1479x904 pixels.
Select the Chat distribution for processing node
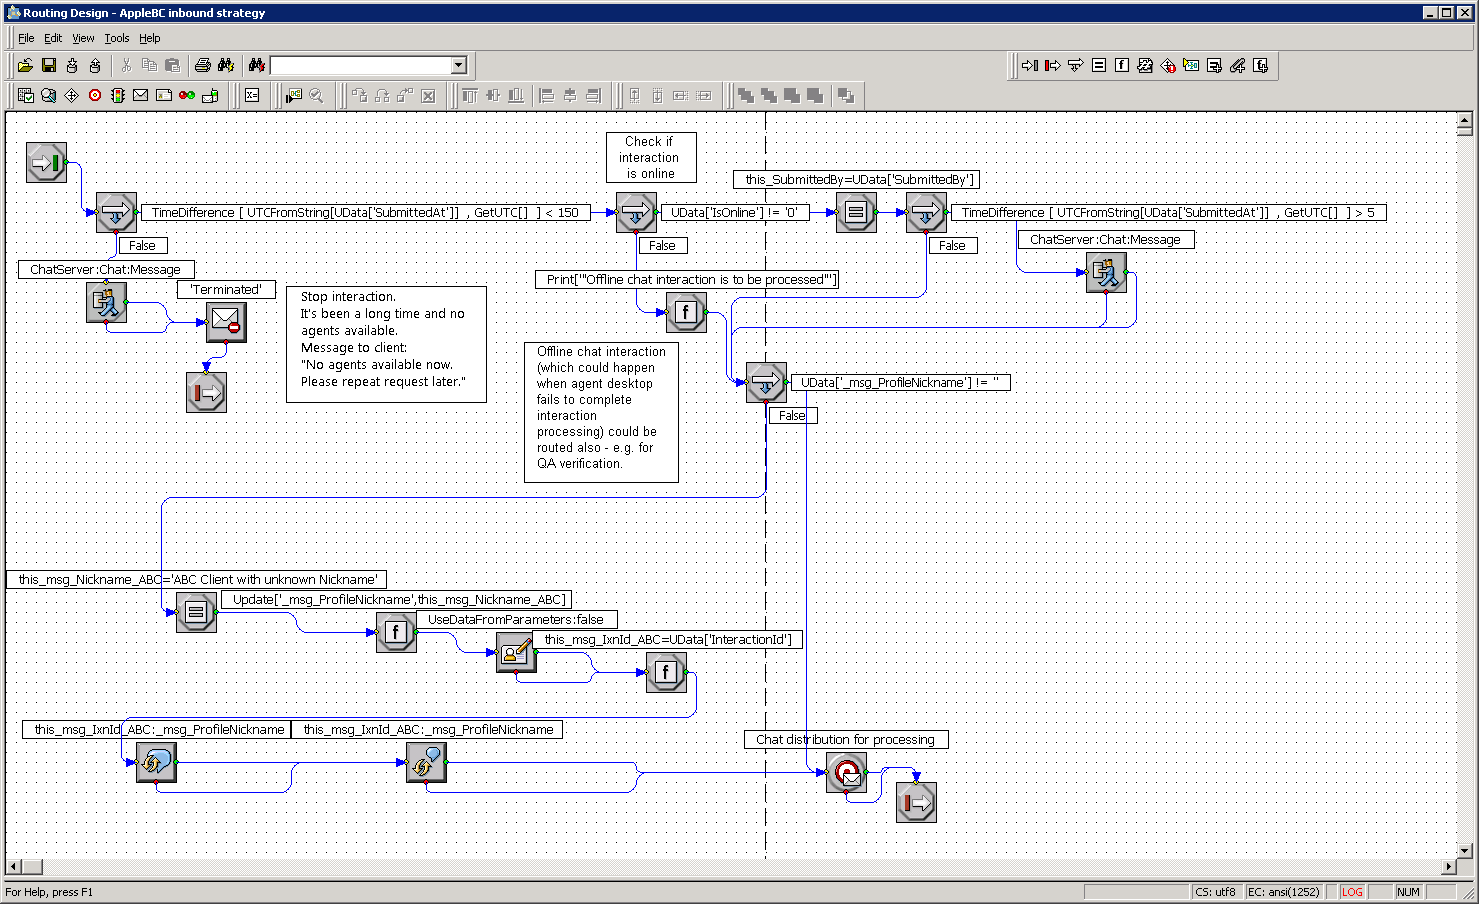click(x=846, y=772)
